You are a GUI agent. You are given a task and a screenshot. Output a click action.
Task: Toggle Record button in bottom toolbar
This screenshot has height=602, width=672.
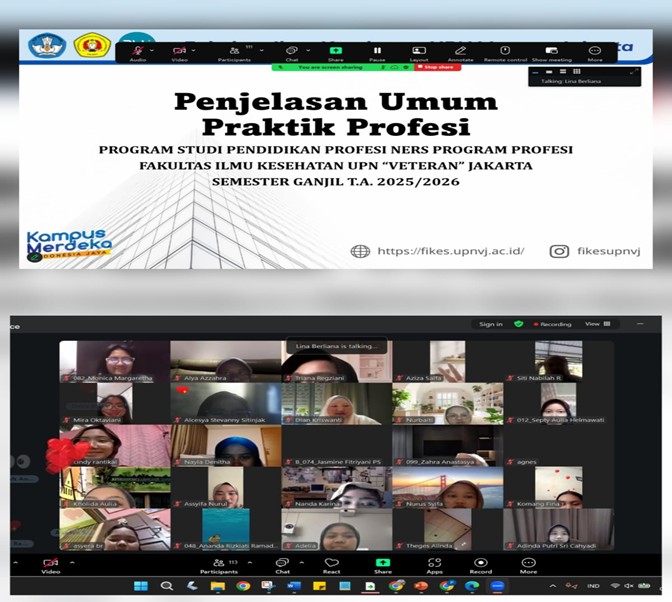tap(481, 564)
